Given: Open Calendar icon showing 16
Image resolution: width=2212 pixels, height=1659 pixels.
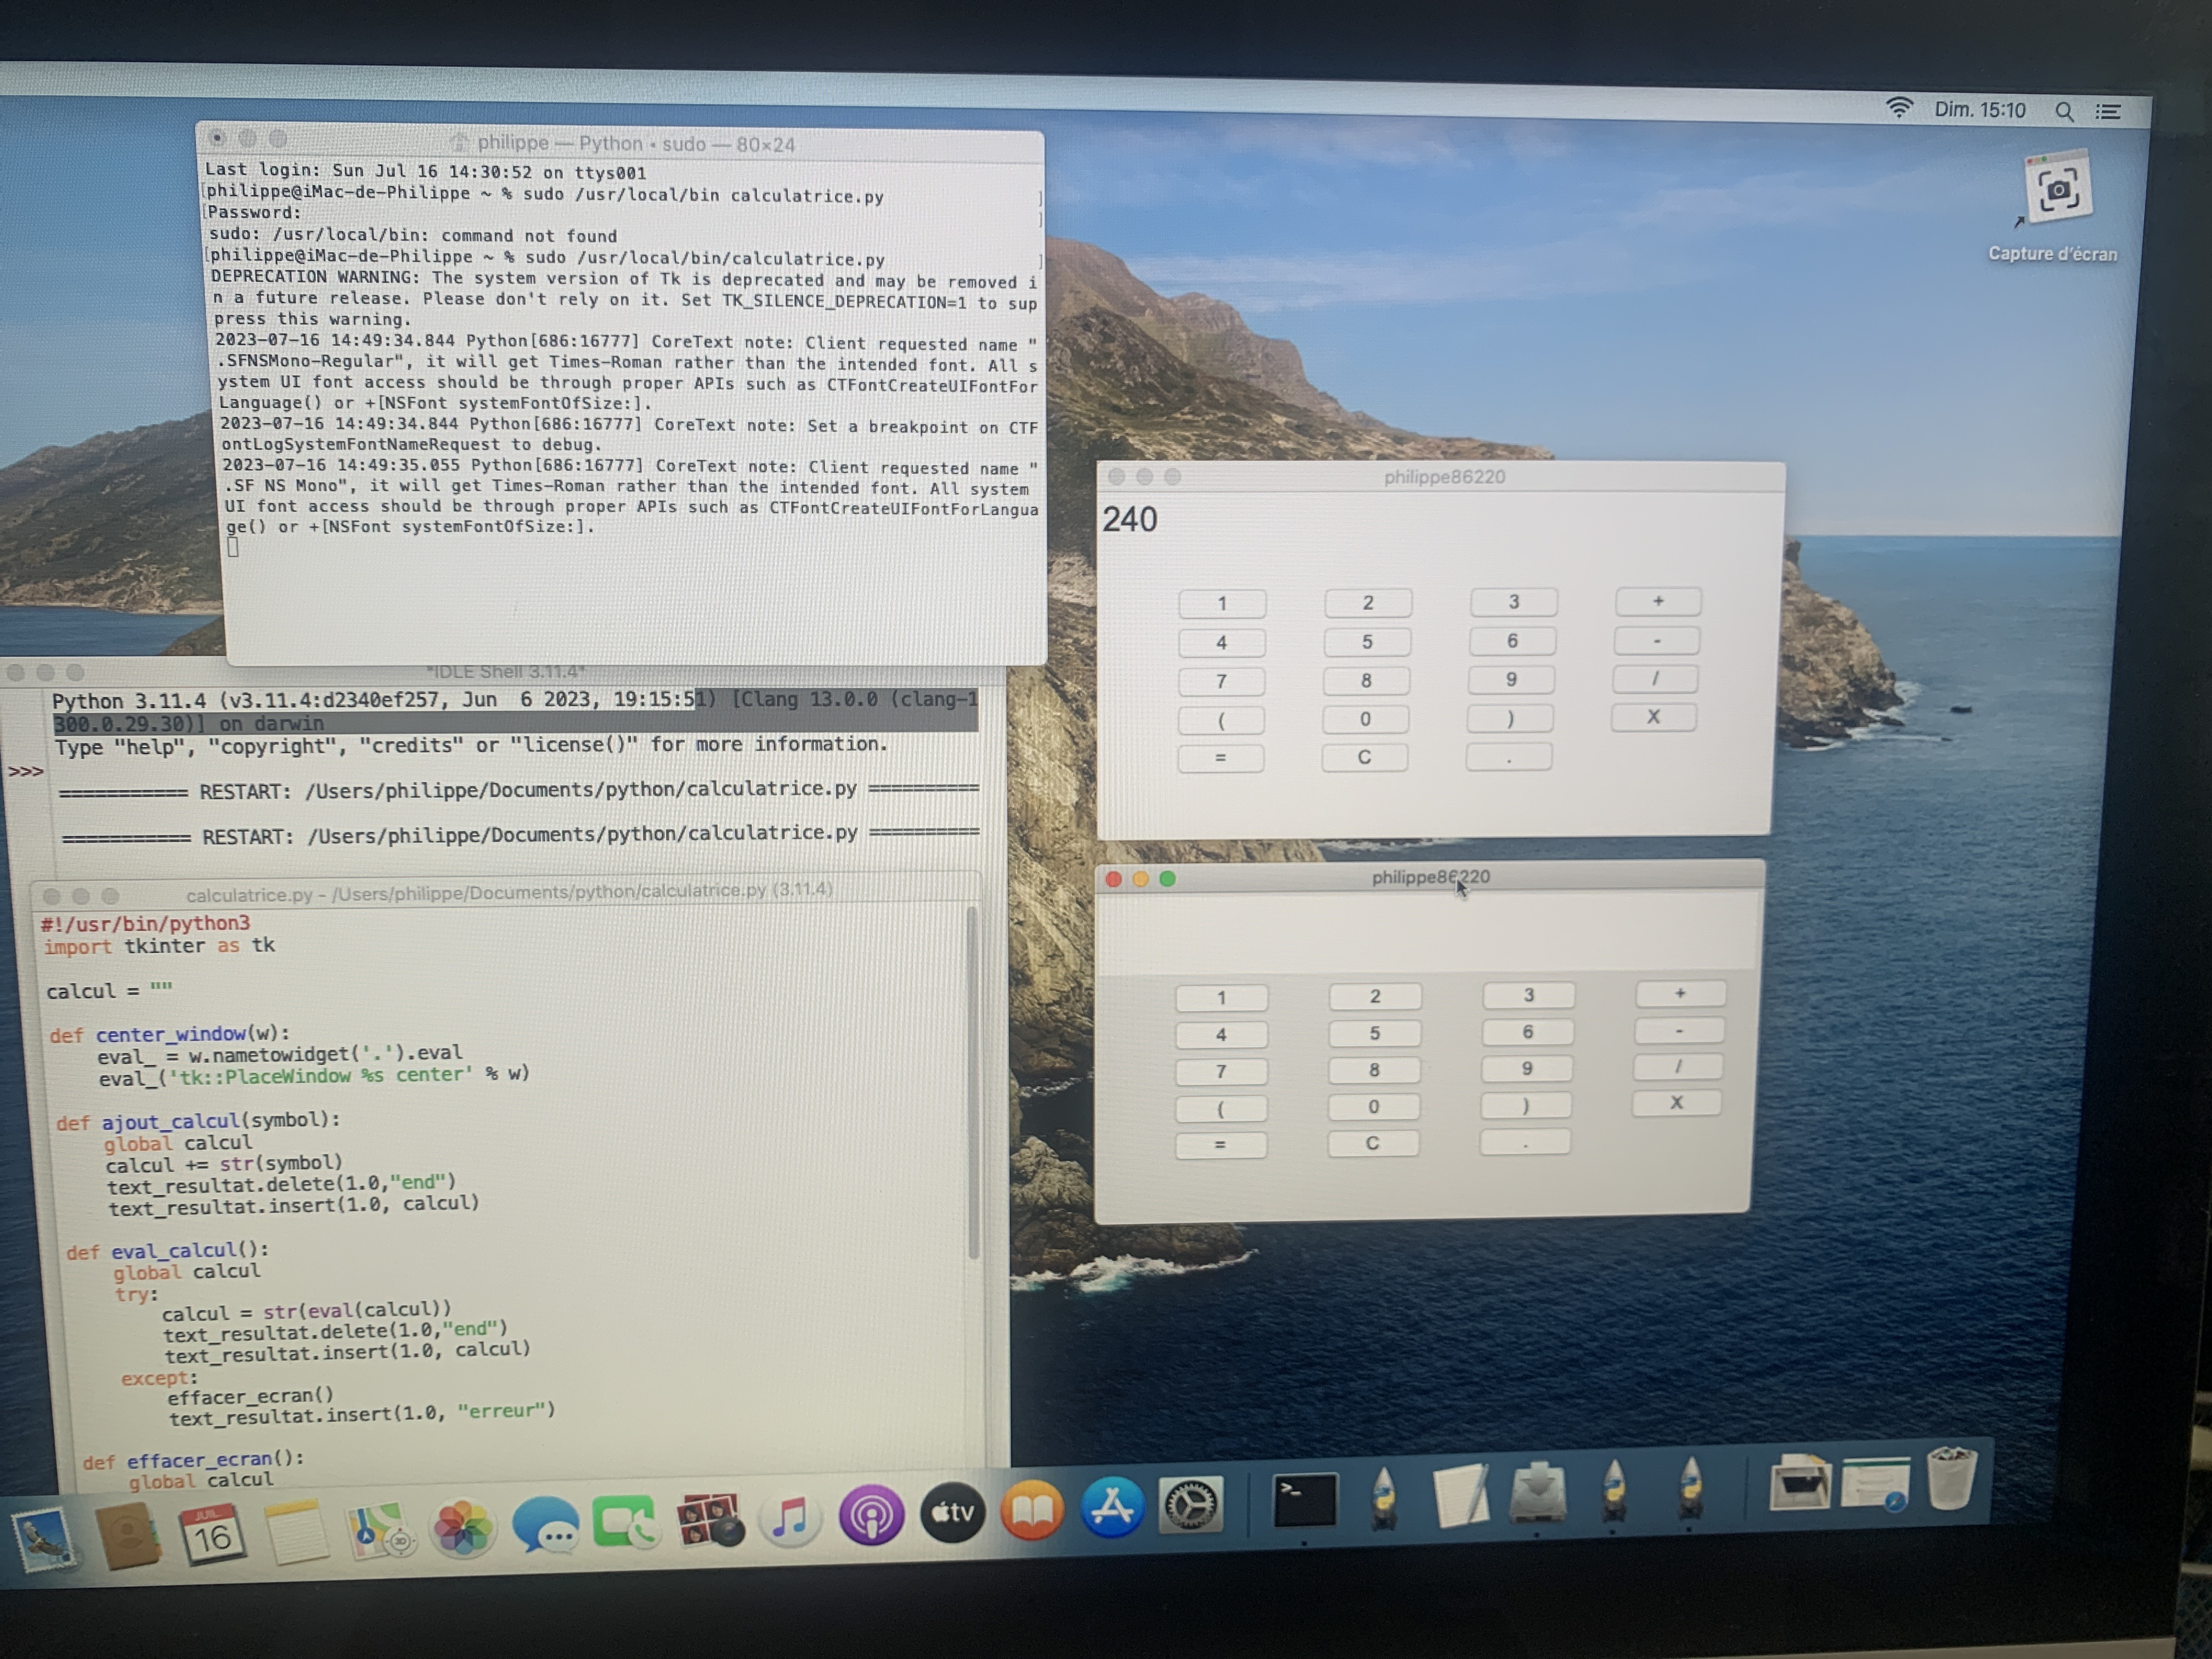Looking at the screenshot, I should [x=212, y=1535].
